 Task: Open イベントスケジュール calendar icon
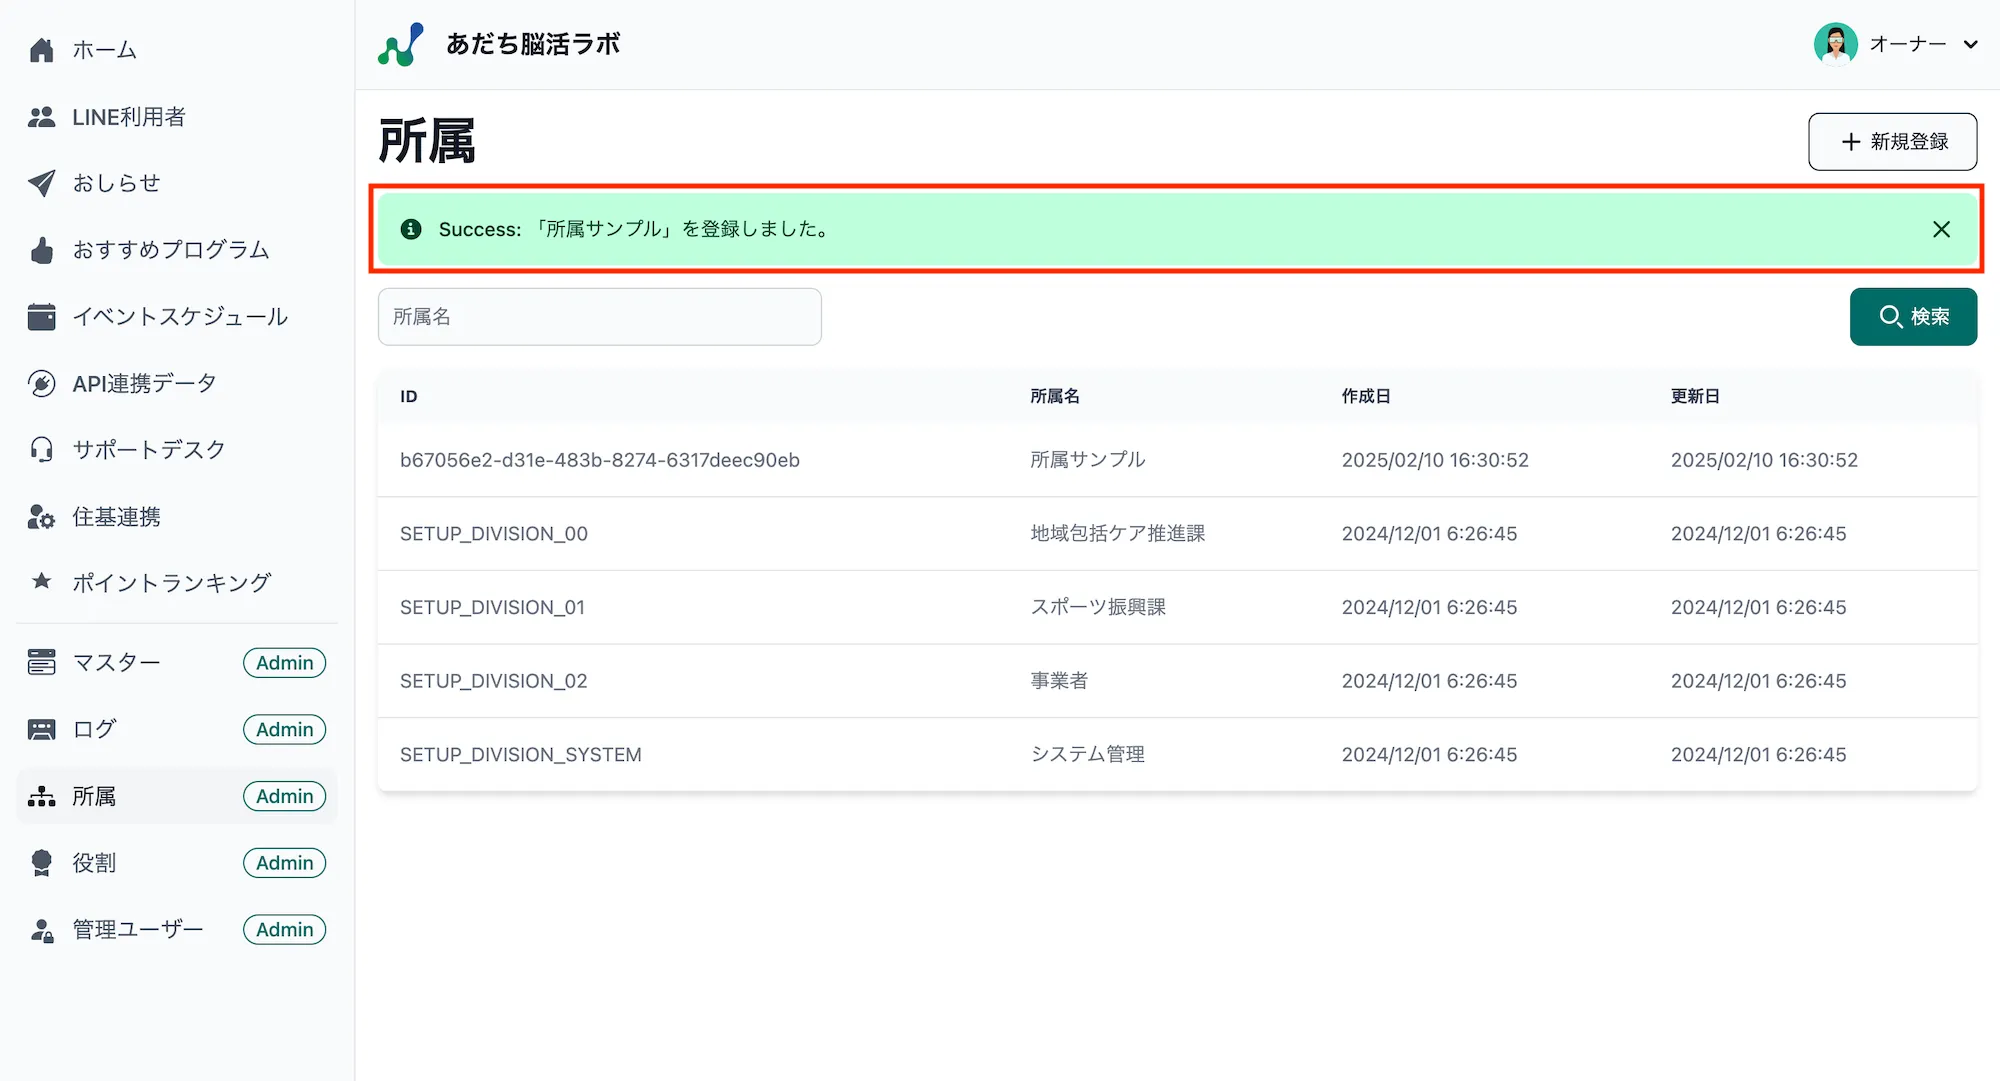click(42, 316)
